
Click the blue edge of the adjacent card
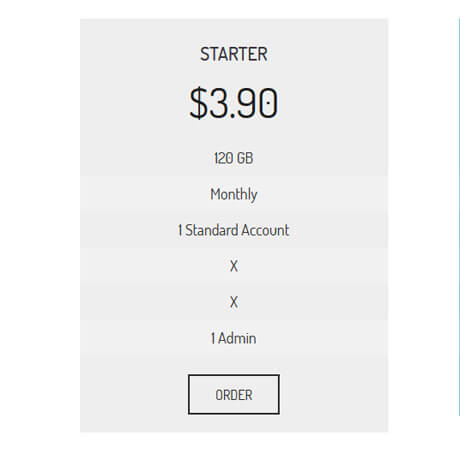coord(459,217)
